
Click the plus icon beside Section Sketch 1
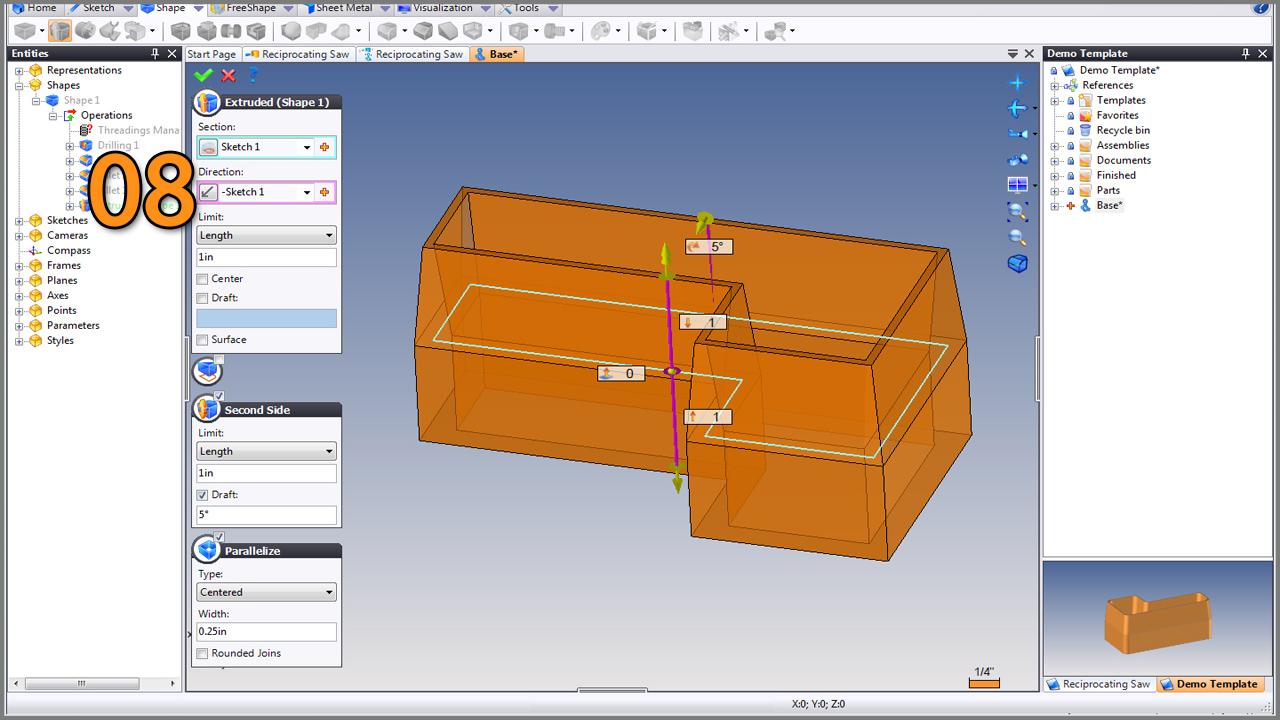coord(324,147)
